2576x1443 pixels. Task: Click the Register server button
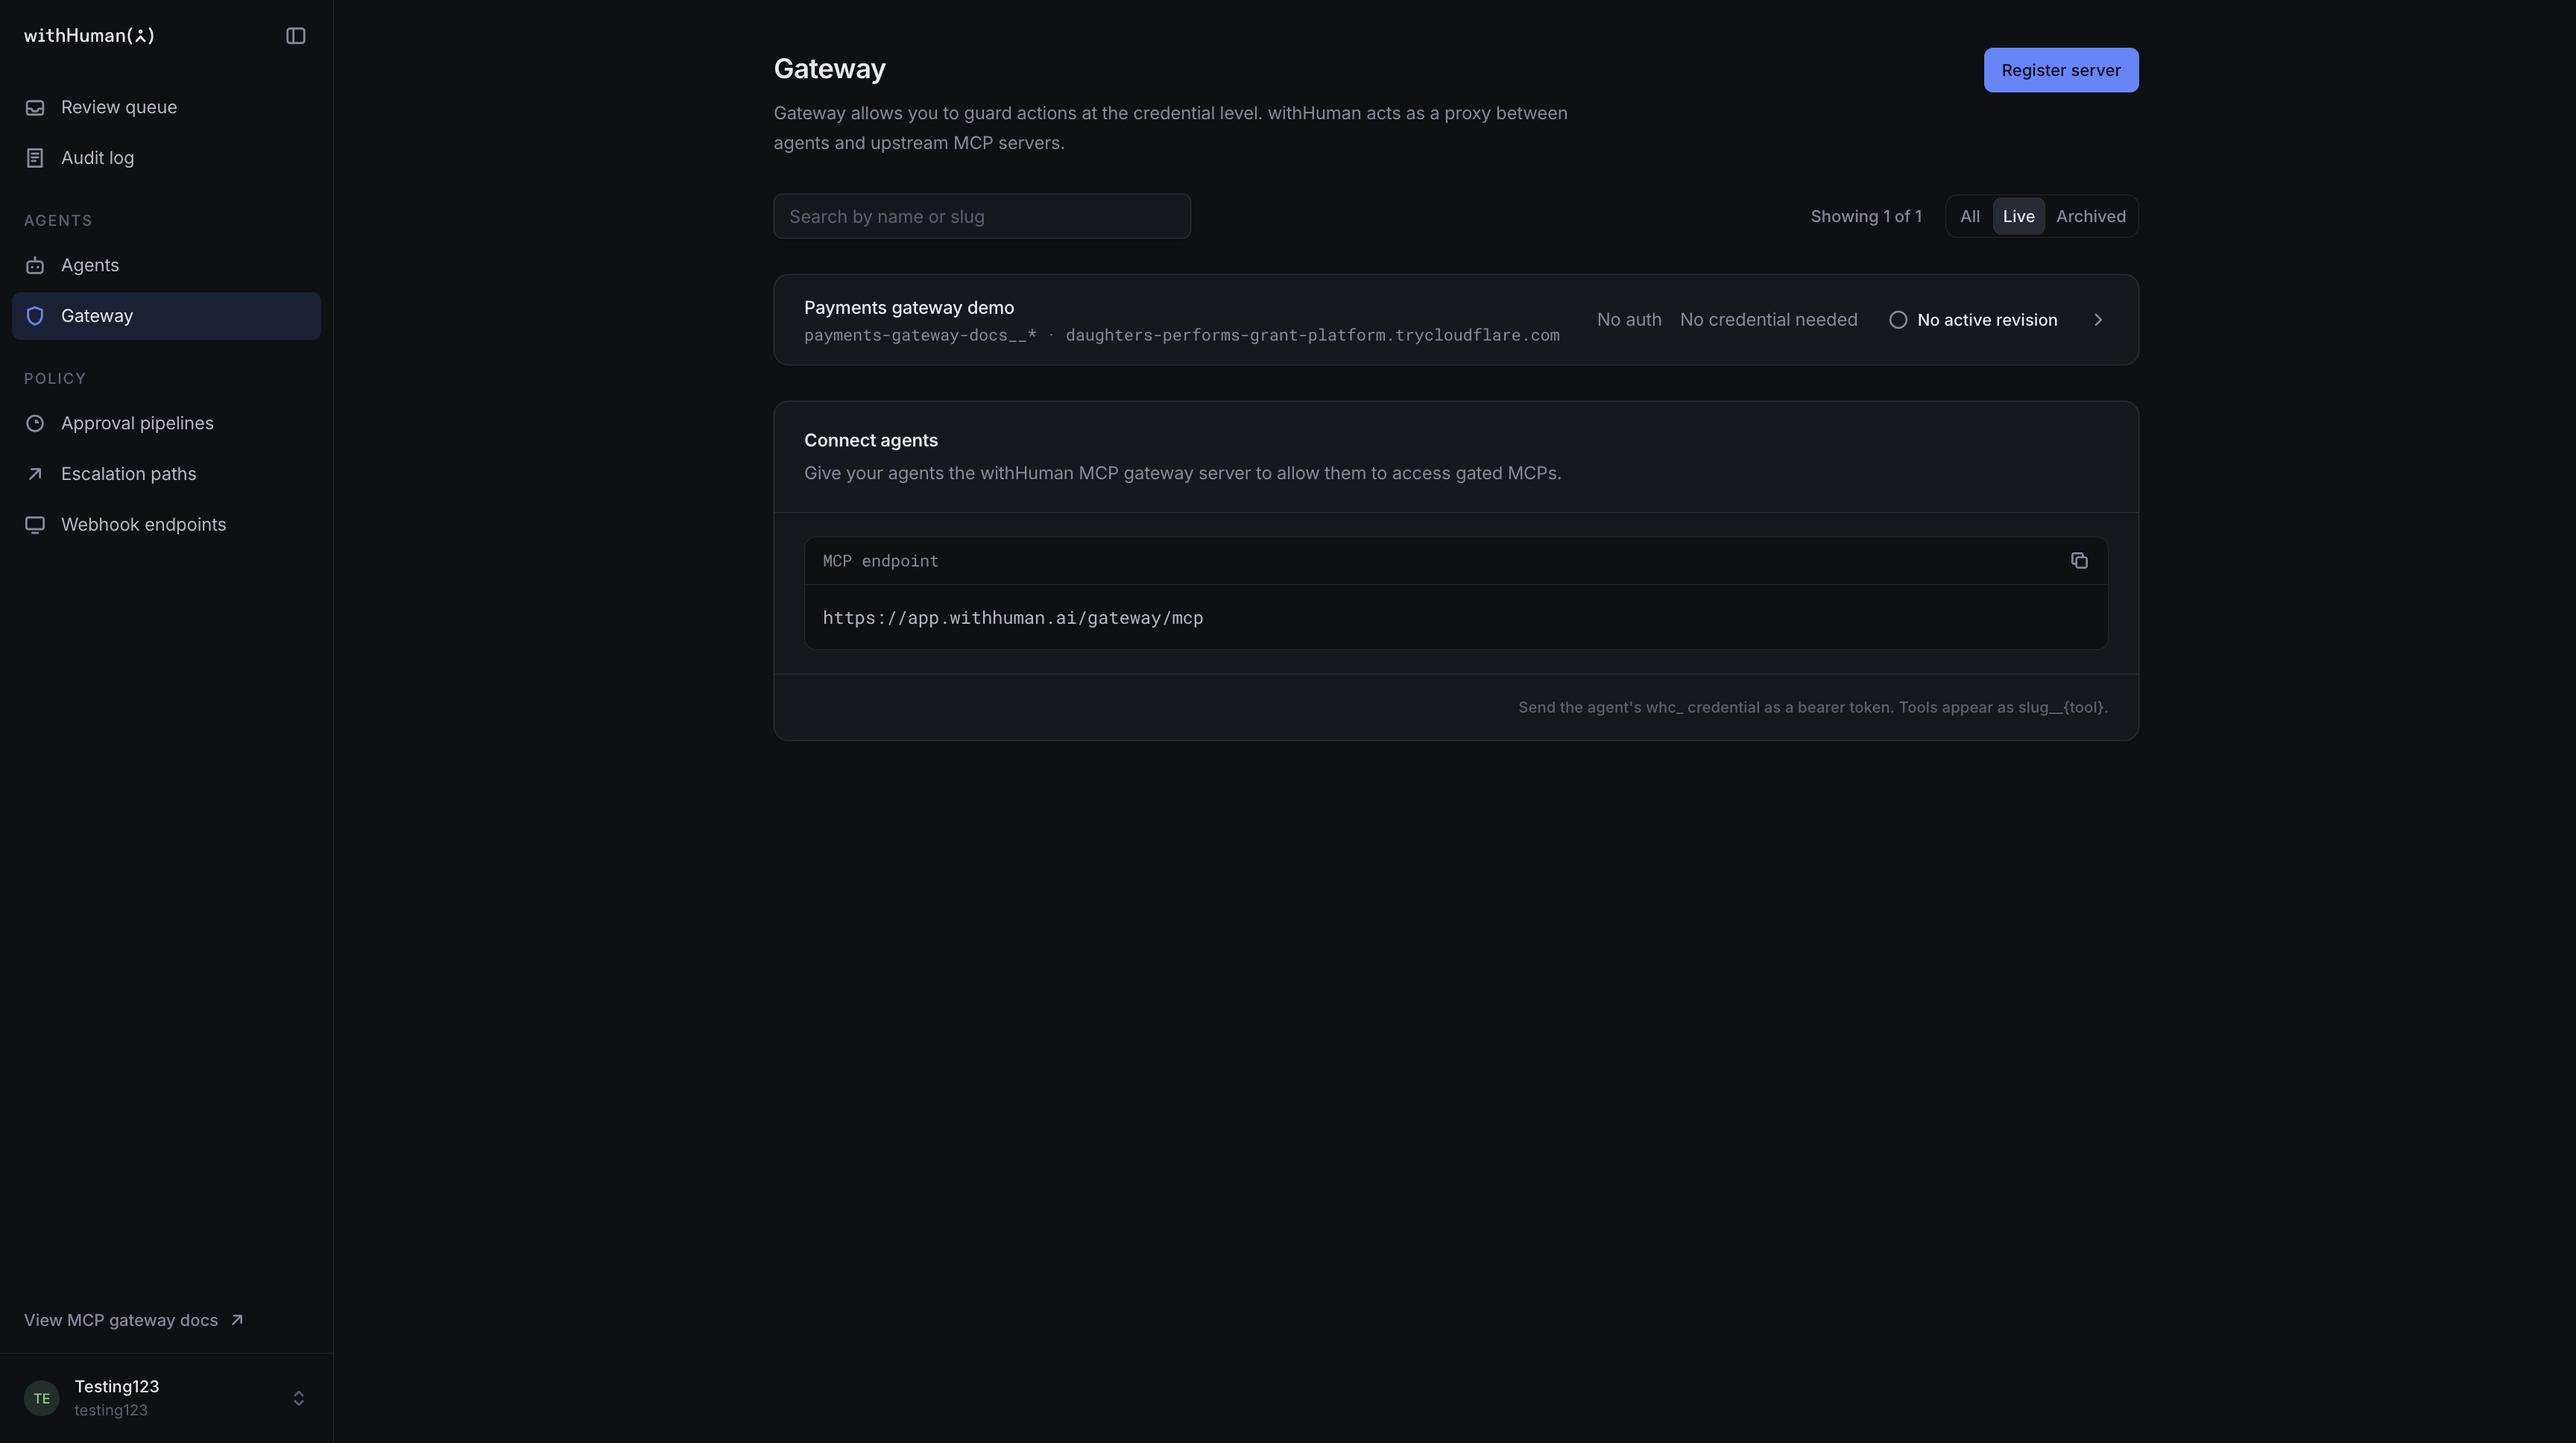click(2060, 70)
